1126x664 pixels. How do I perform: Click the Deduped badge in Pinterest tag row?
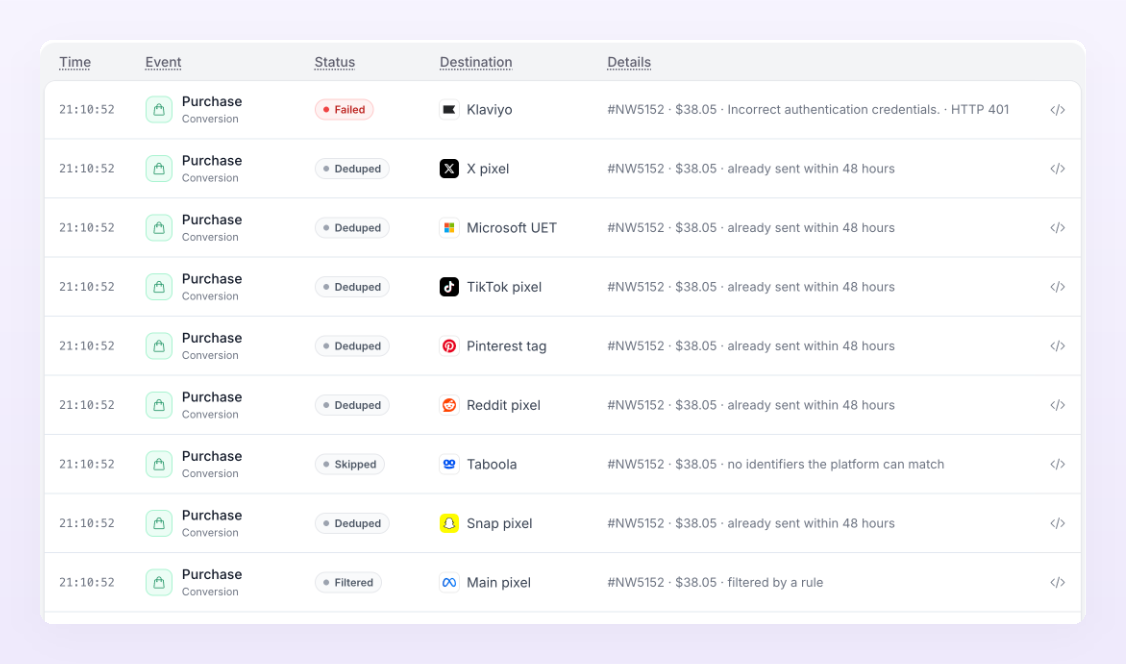point(352,346)
